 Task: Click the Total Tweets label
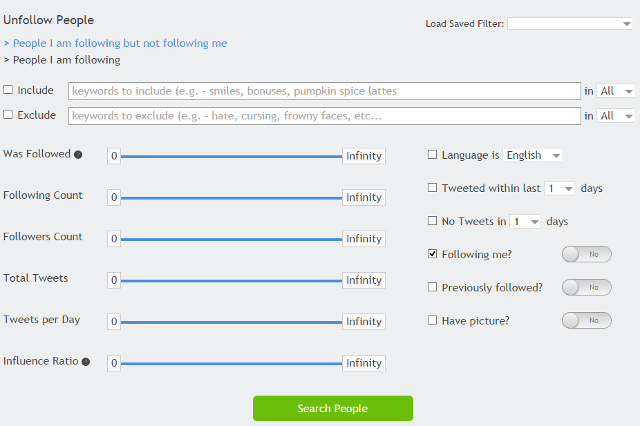click(x=36, y=278)
